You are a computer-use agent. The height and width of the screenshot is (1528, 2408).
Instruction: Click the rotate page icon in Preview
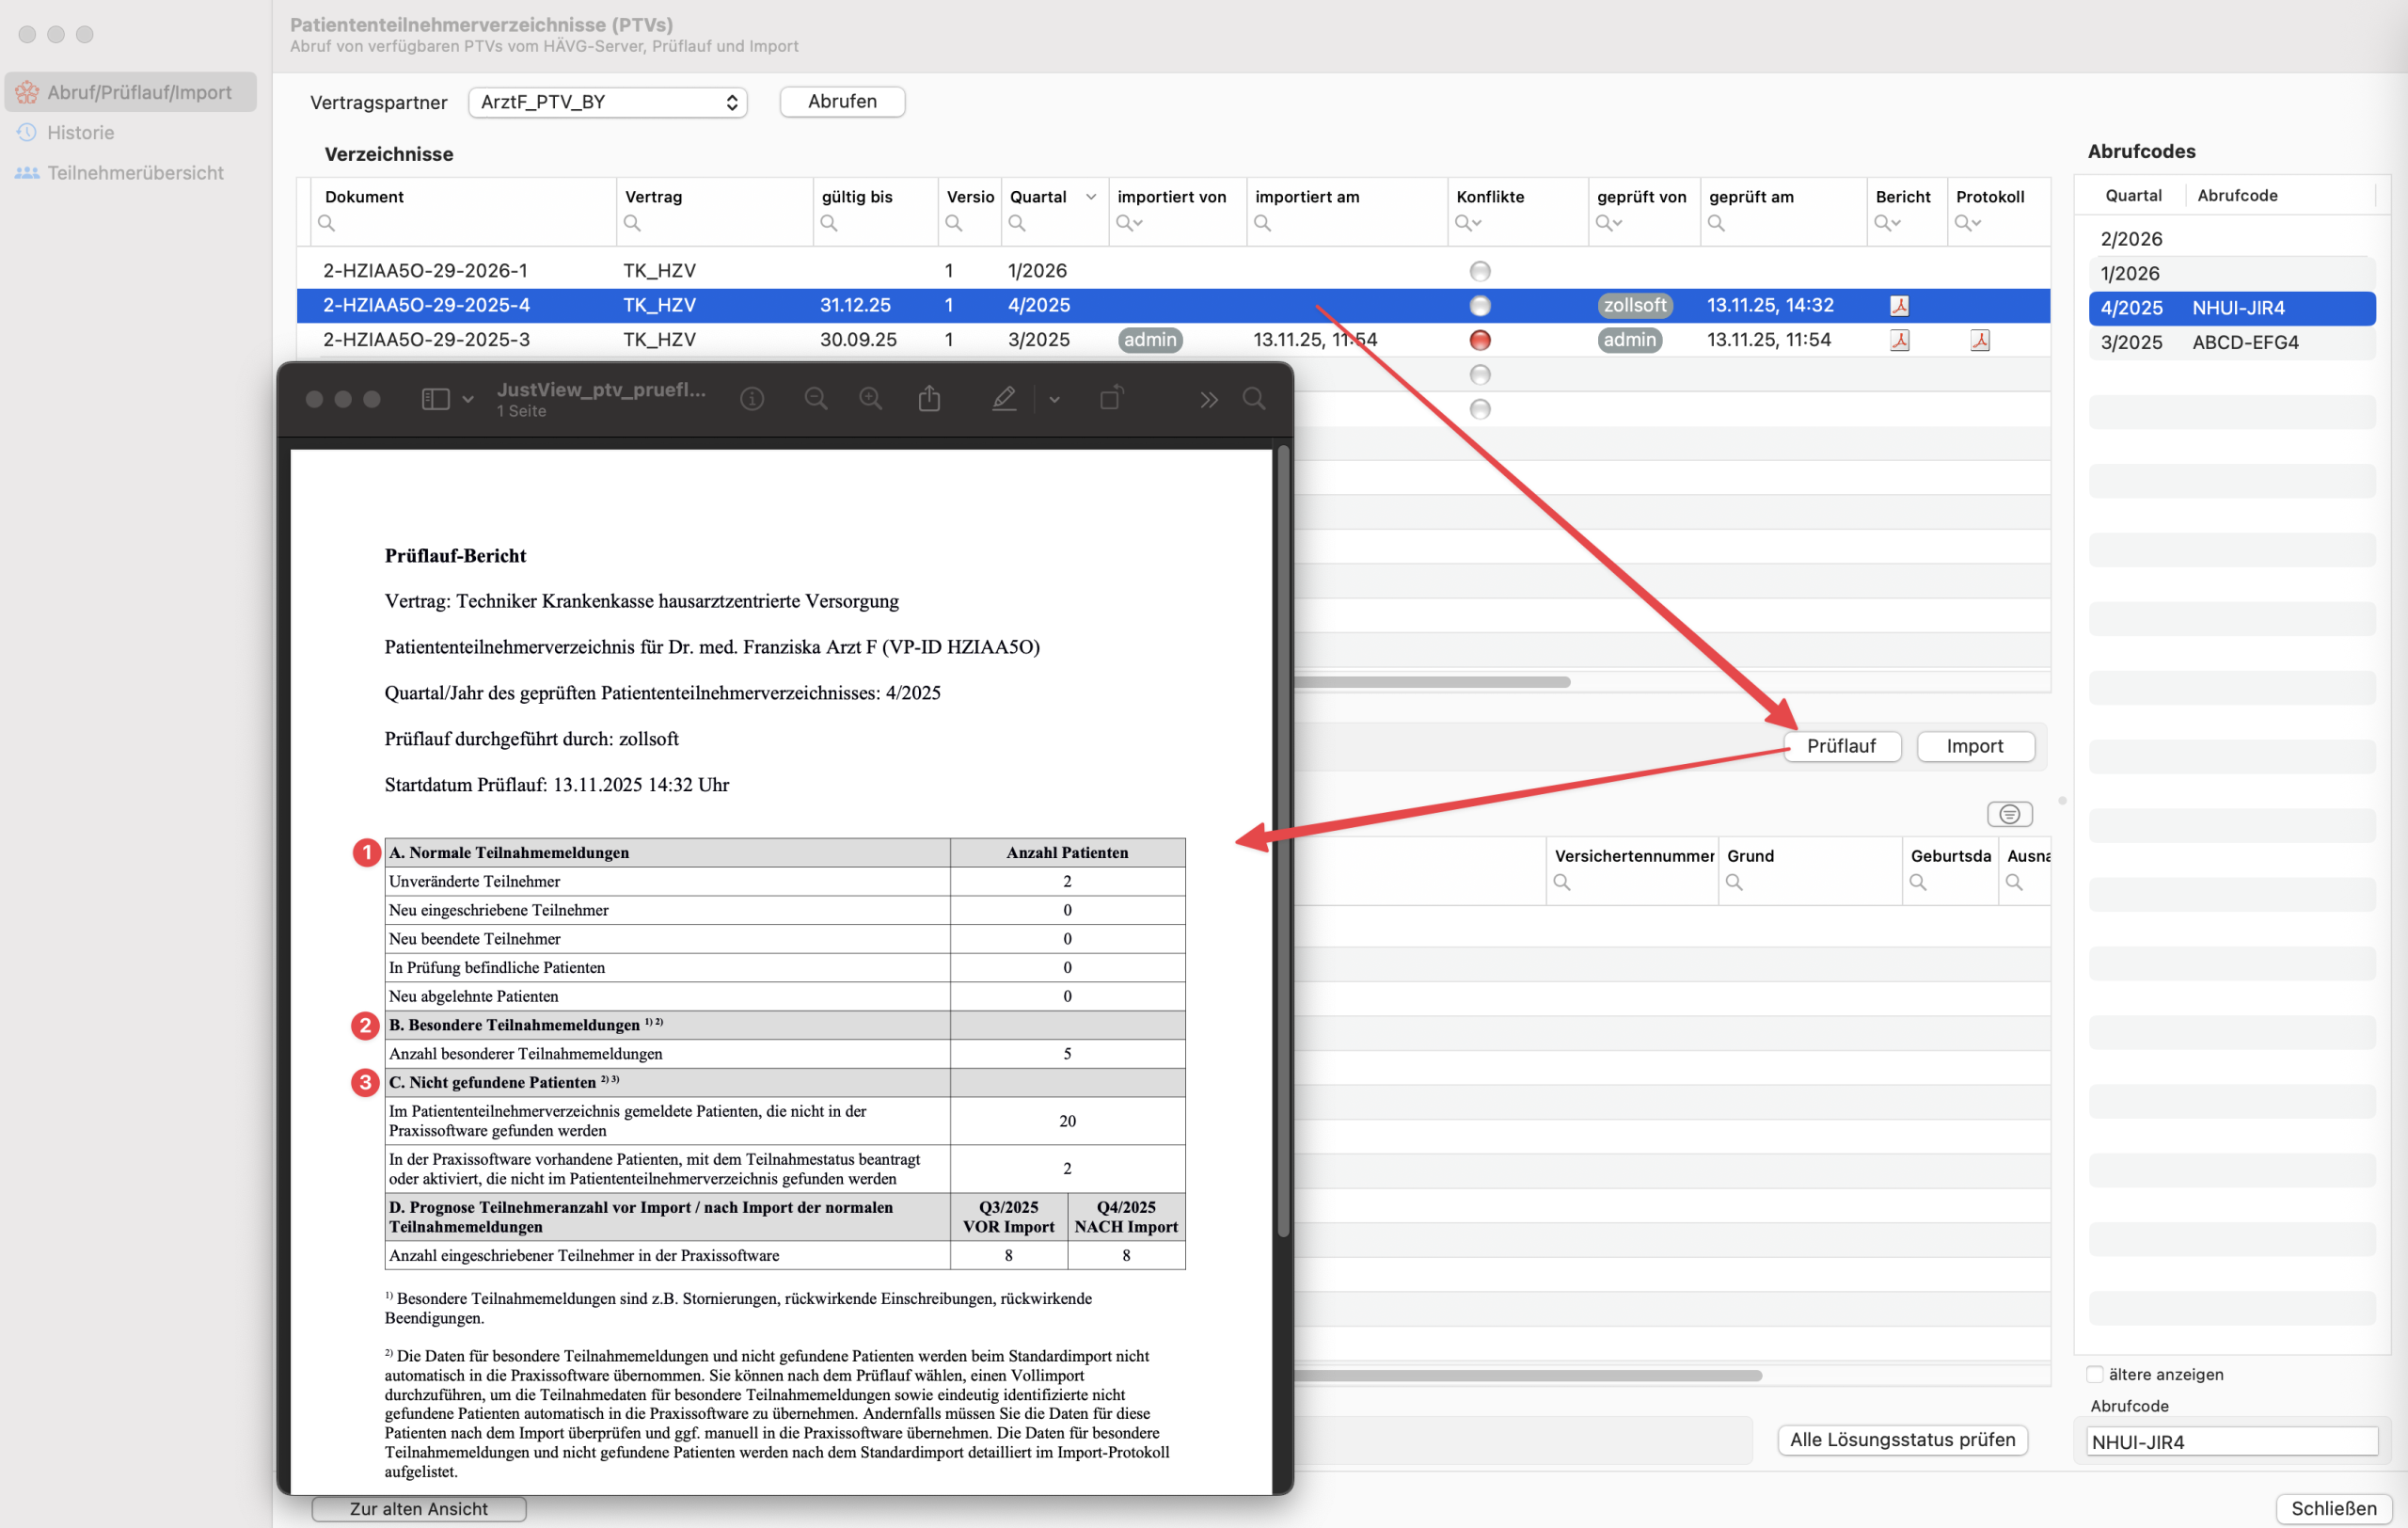pyautogui.click(x=1111, y=399)
